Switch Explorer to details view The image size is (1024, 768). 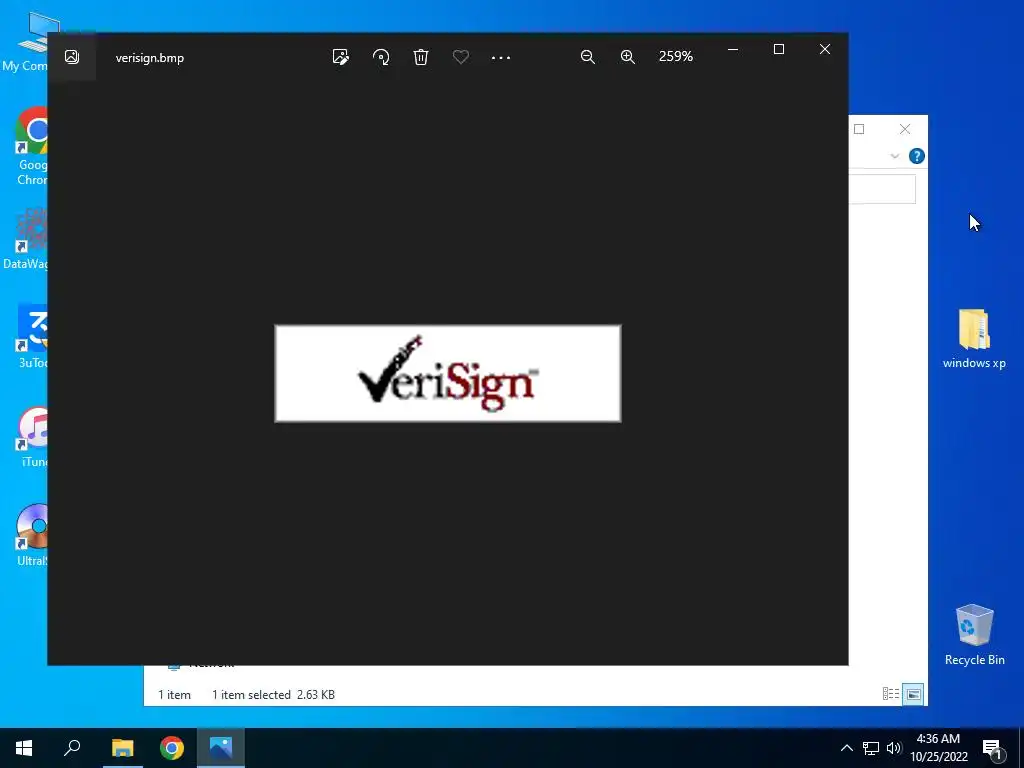point(891,694)
